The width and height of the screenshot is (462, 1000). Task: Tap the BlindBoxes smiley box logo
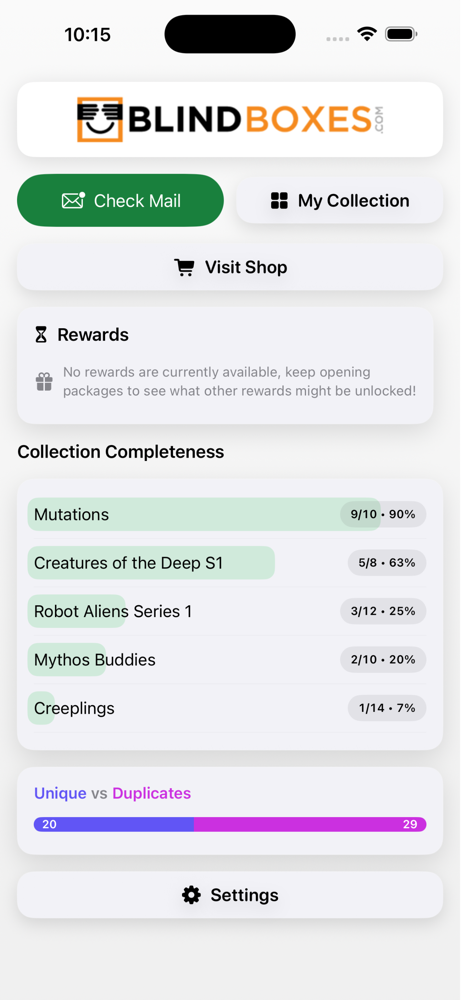tap(100, 119)
